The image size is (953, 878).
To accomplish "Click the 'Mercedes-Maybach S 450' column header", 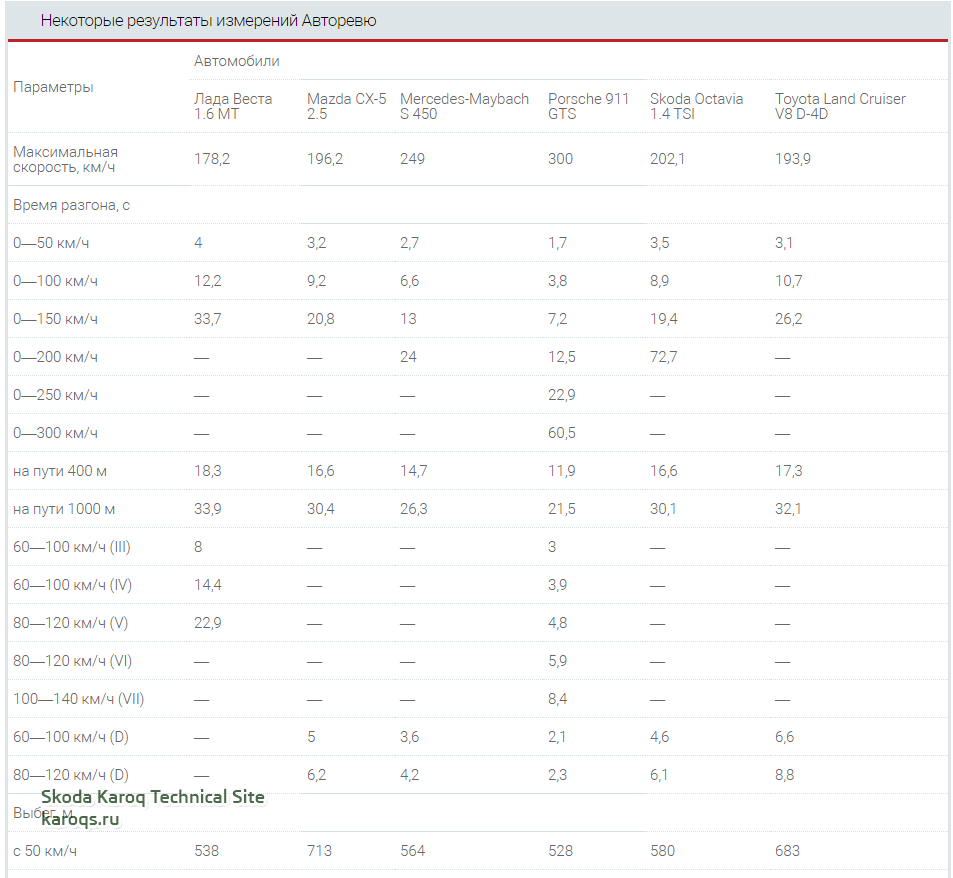I will pyautogui.click(x=464, y=106).
